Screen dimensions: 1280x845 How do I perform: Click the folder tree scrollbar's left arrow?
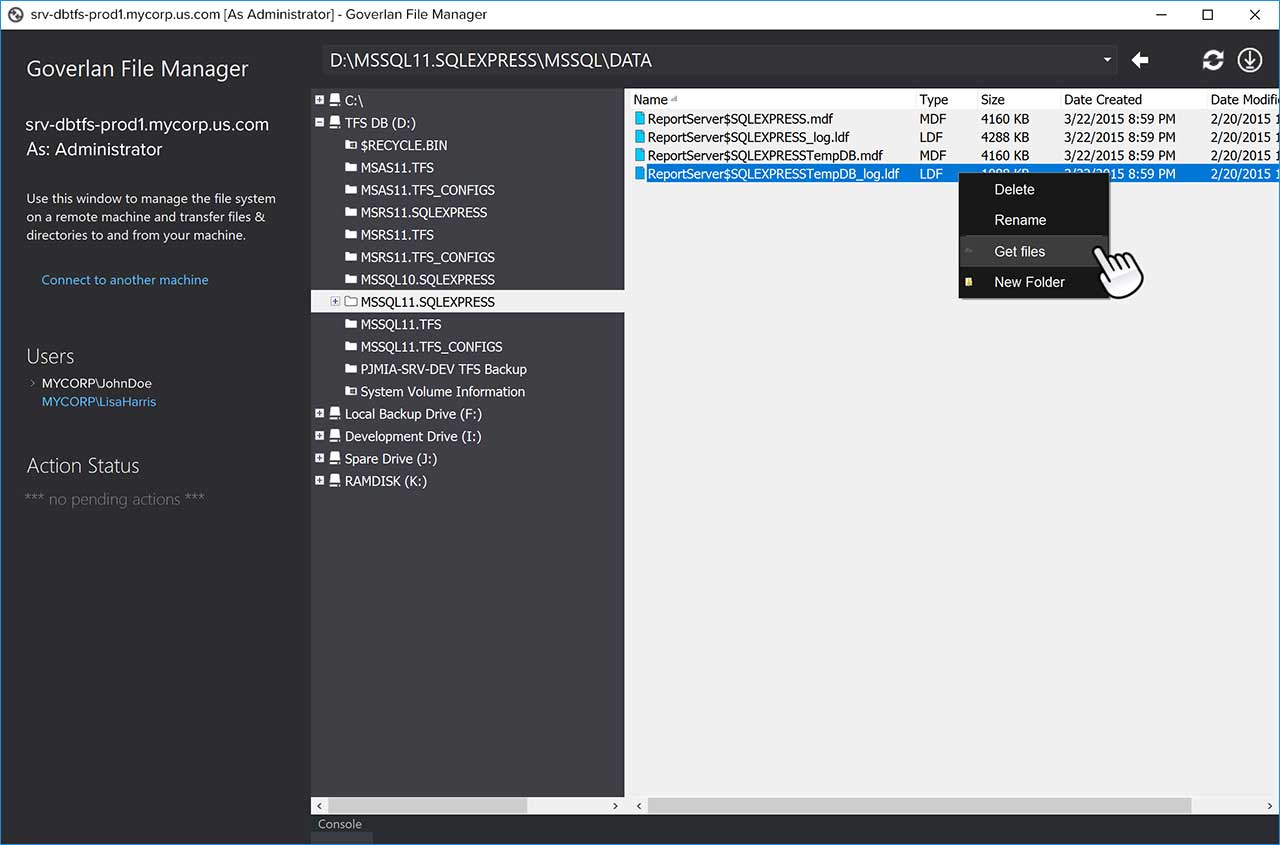[x=320, y=805]
